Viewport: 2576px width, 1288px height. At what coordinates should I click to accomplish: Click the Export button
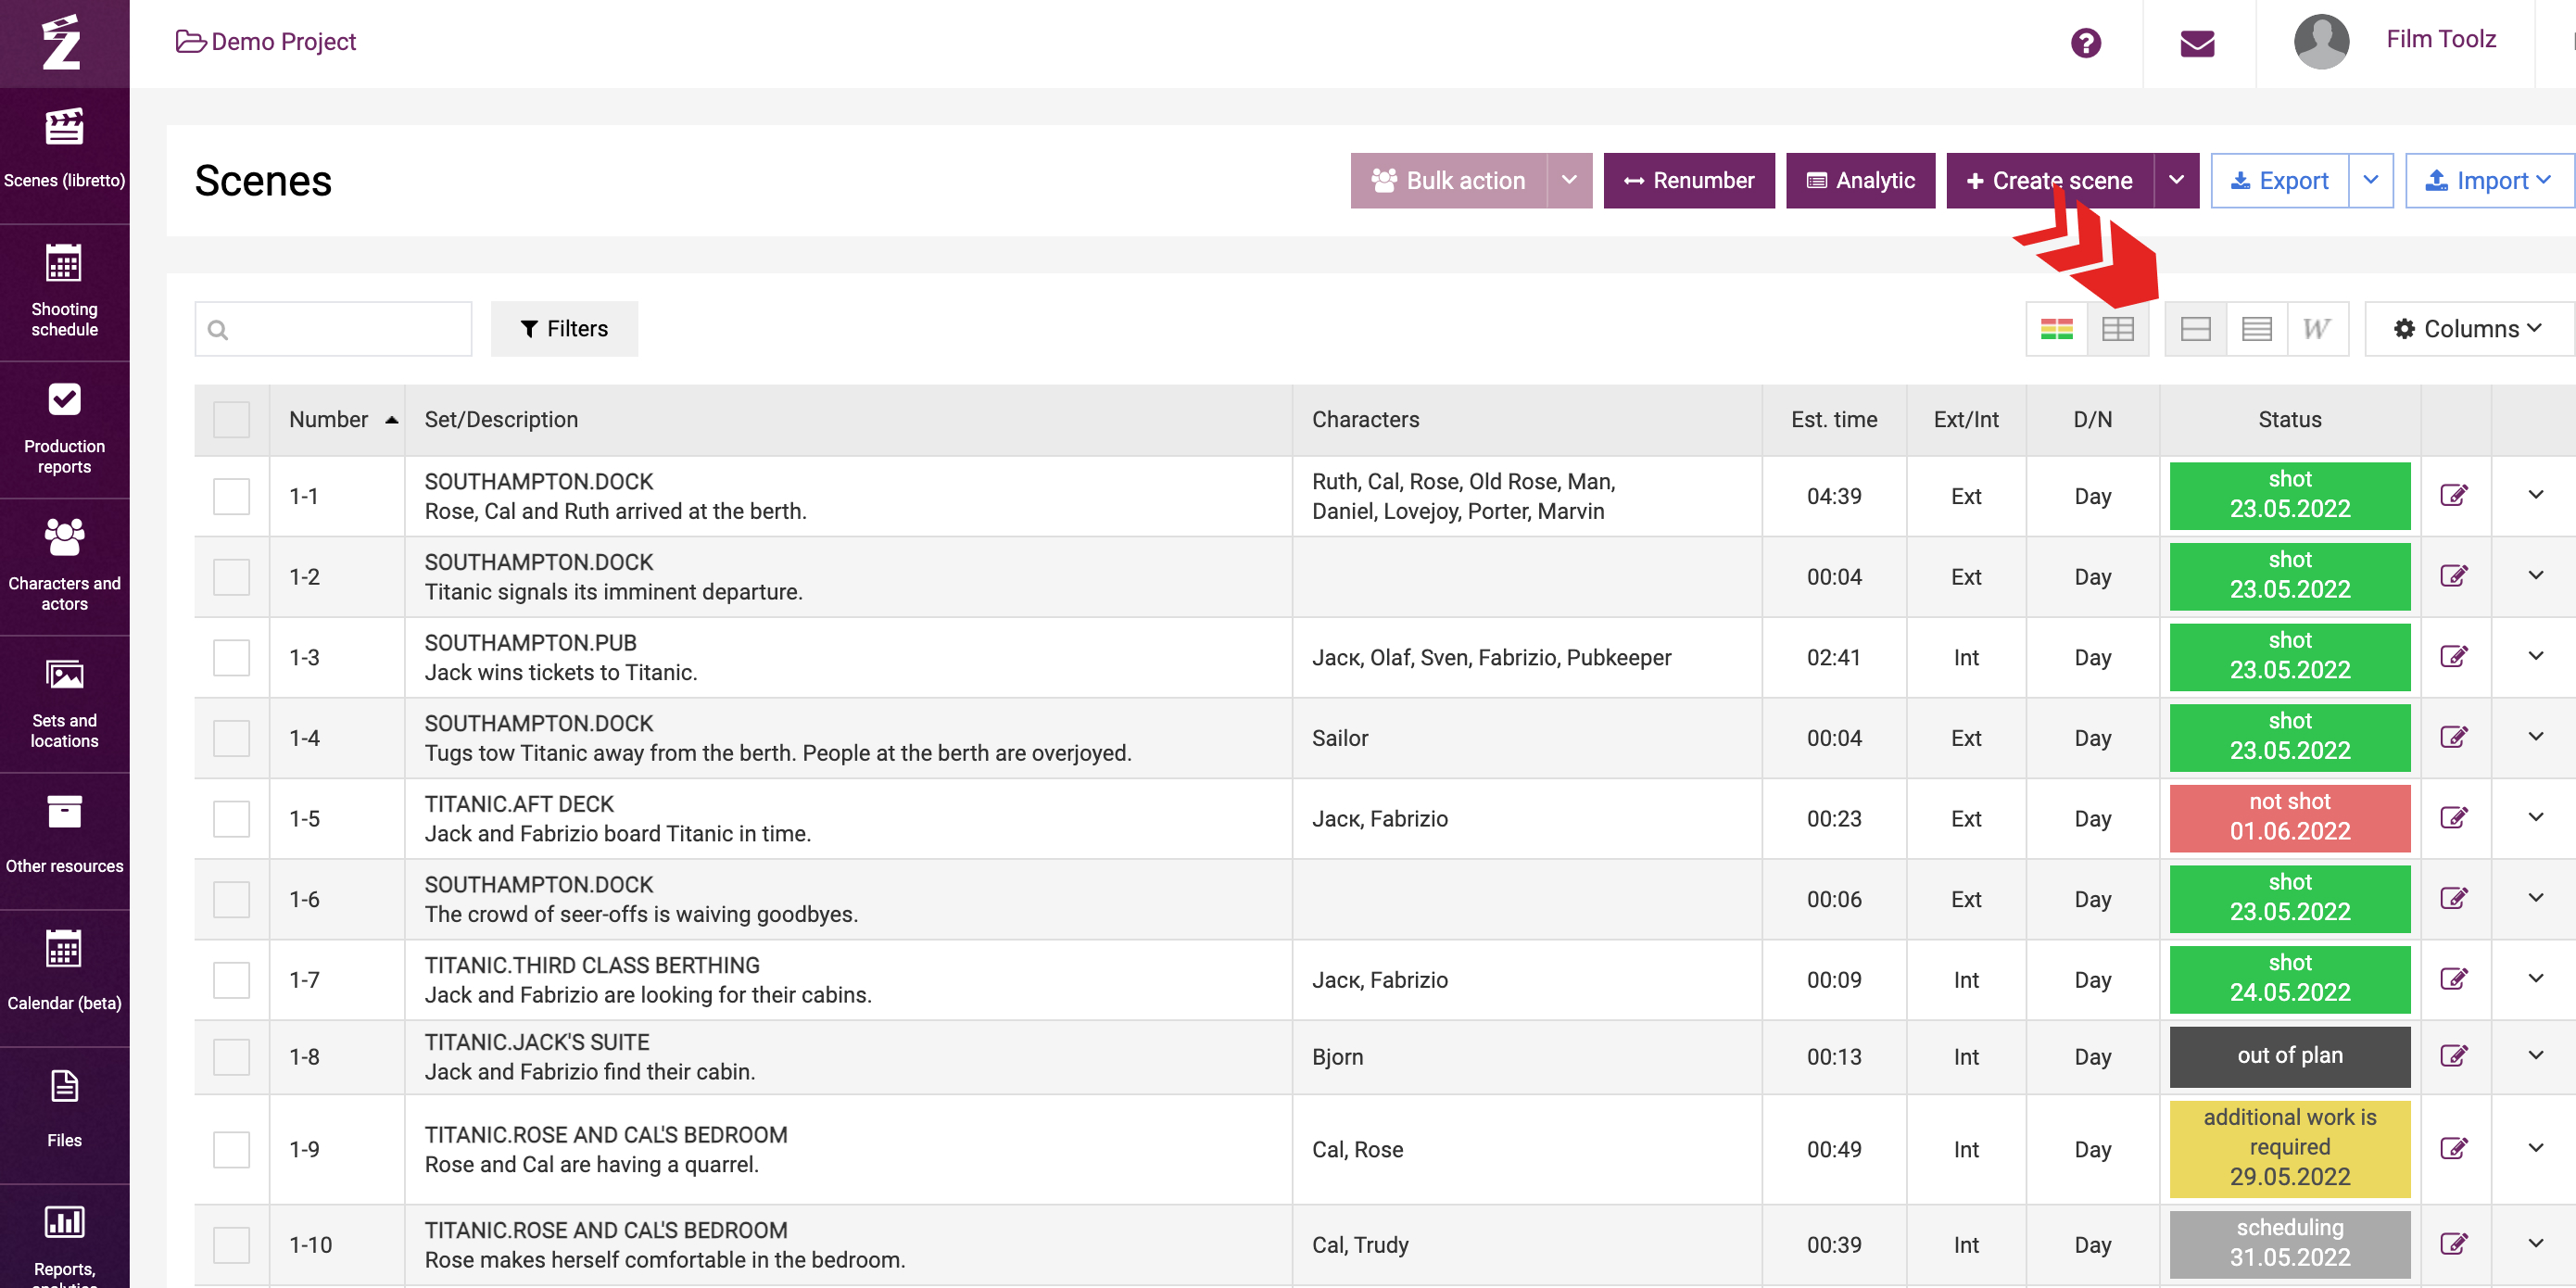[2279, 181]
